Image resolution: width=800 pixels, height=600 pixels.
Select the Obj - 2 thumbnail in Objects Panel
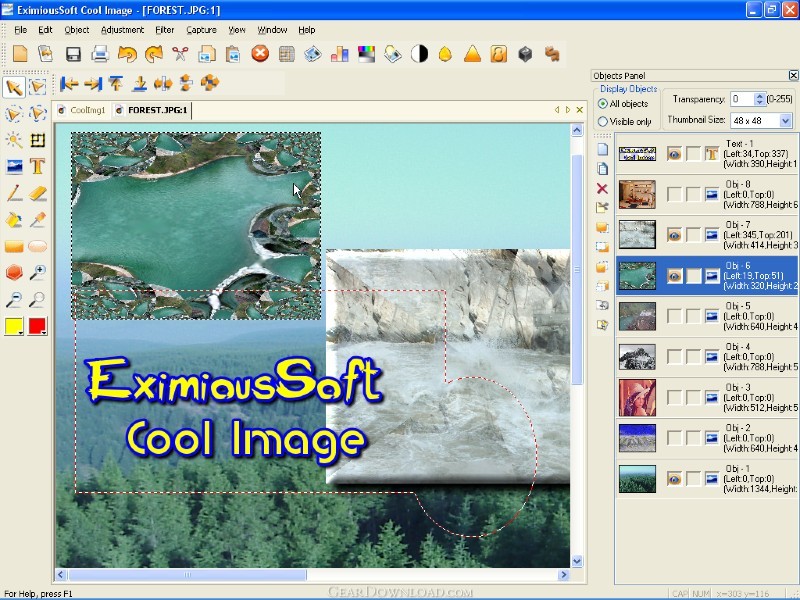637,438
